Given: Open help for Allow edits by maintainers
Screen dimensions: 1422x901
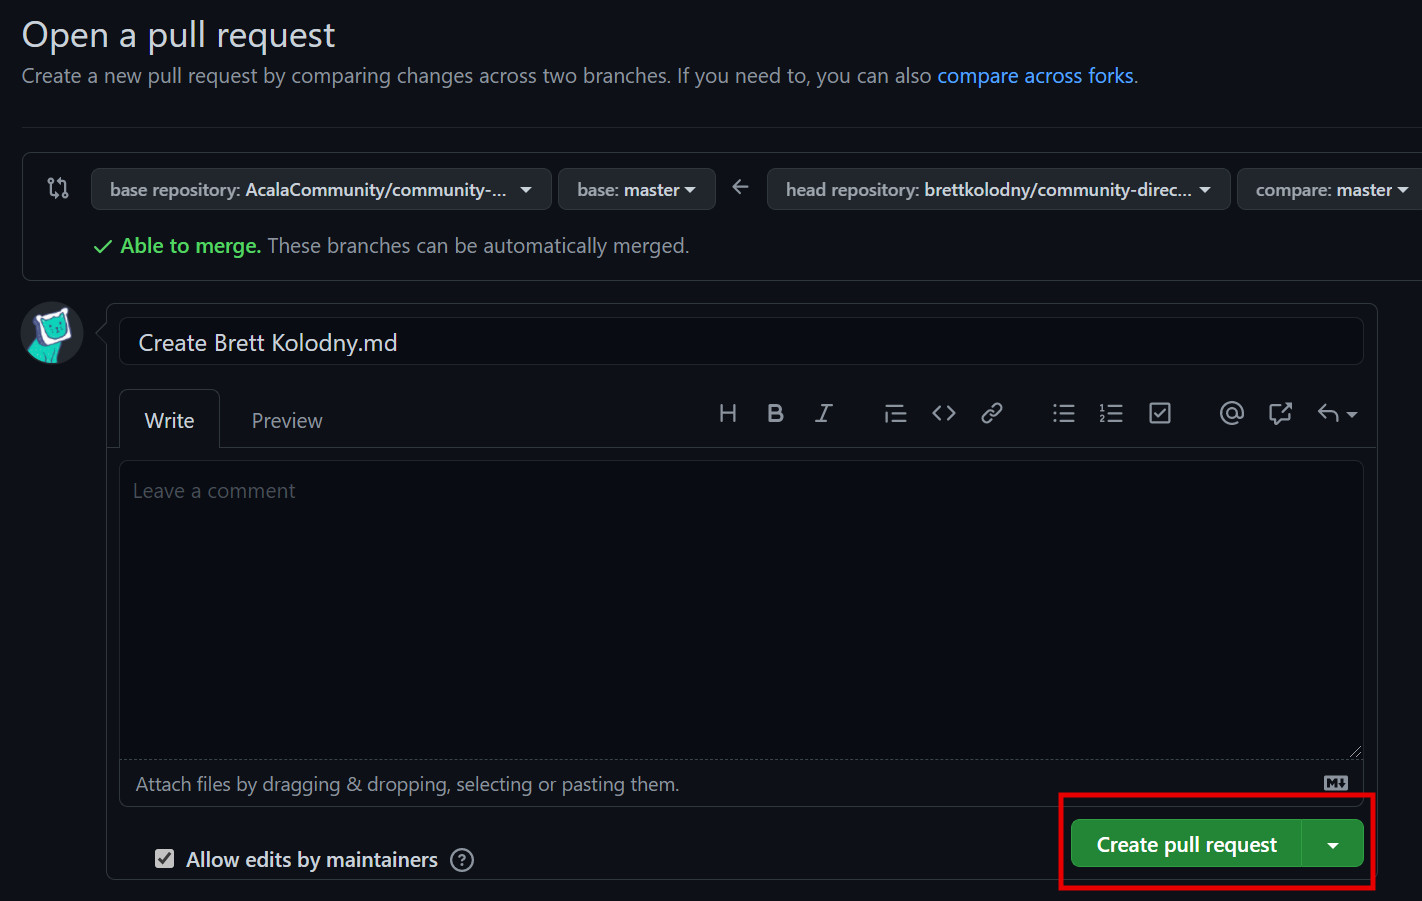Looking at the screenshot, I should [x=462, y=860].
